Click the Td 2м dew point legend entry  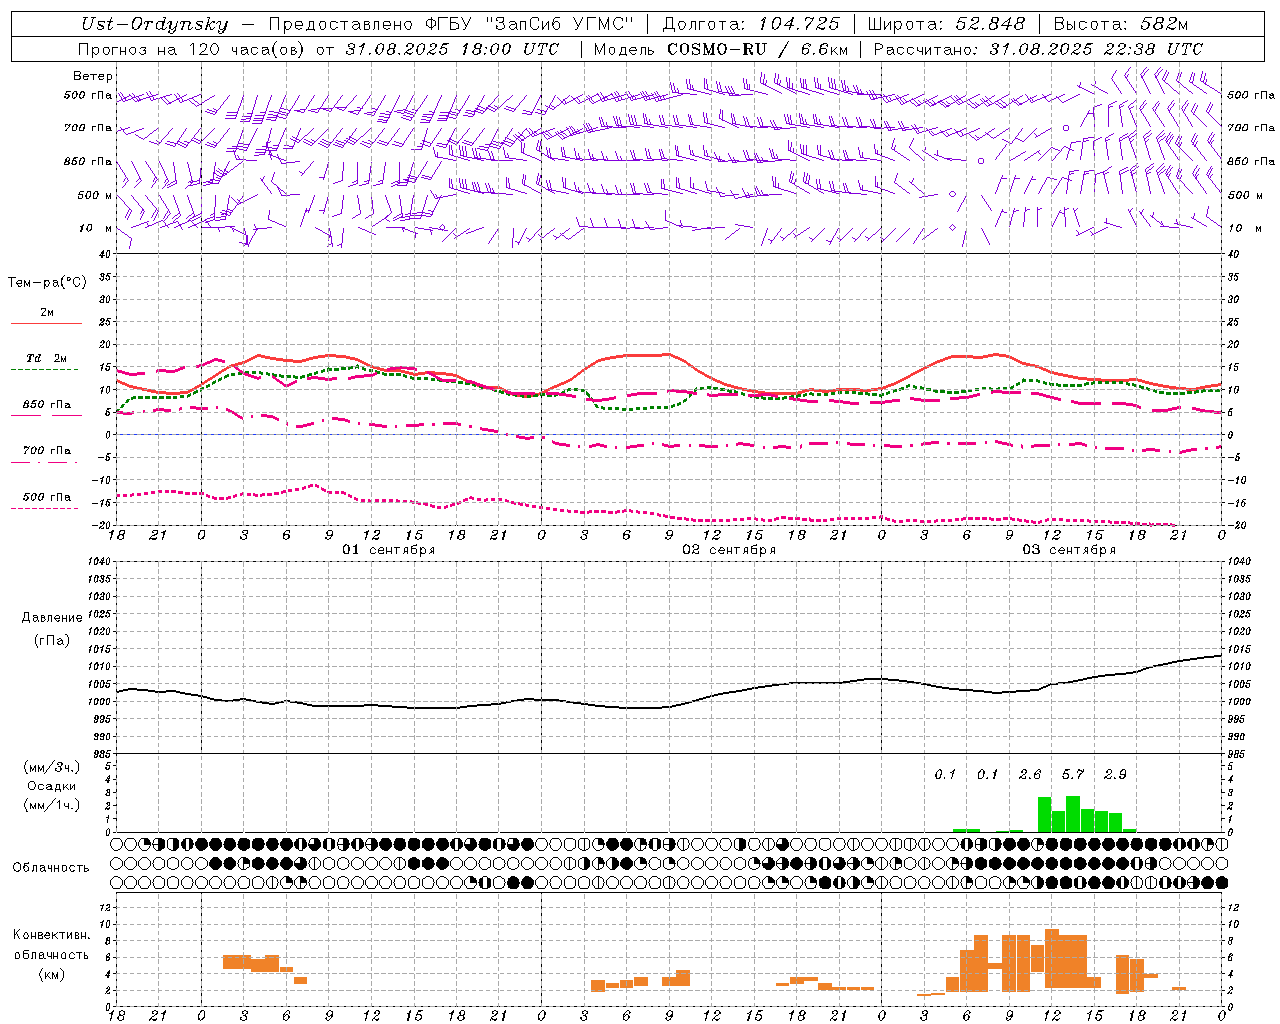tap(46, 358)
